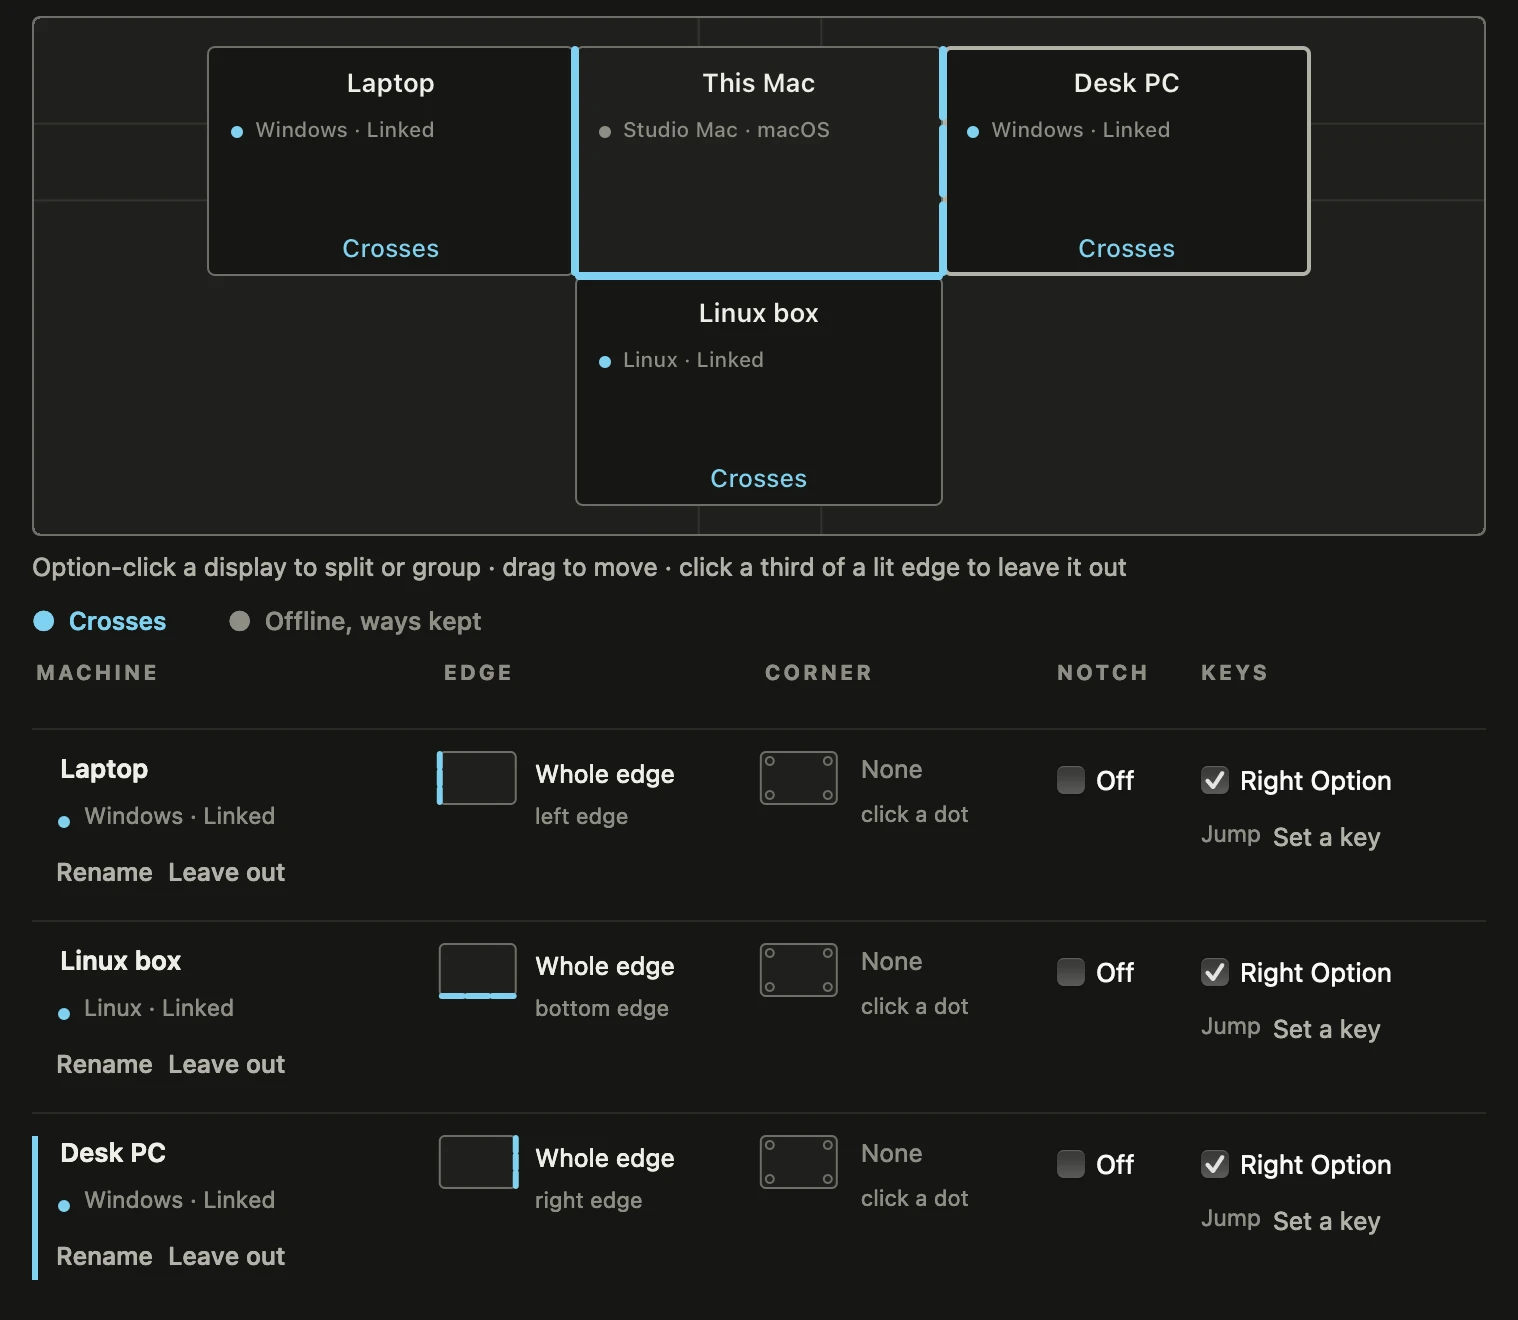The image size is (1518, 1320).
Task: Click the Crosses label on Desk PC tile
Action: point(1126,248)
